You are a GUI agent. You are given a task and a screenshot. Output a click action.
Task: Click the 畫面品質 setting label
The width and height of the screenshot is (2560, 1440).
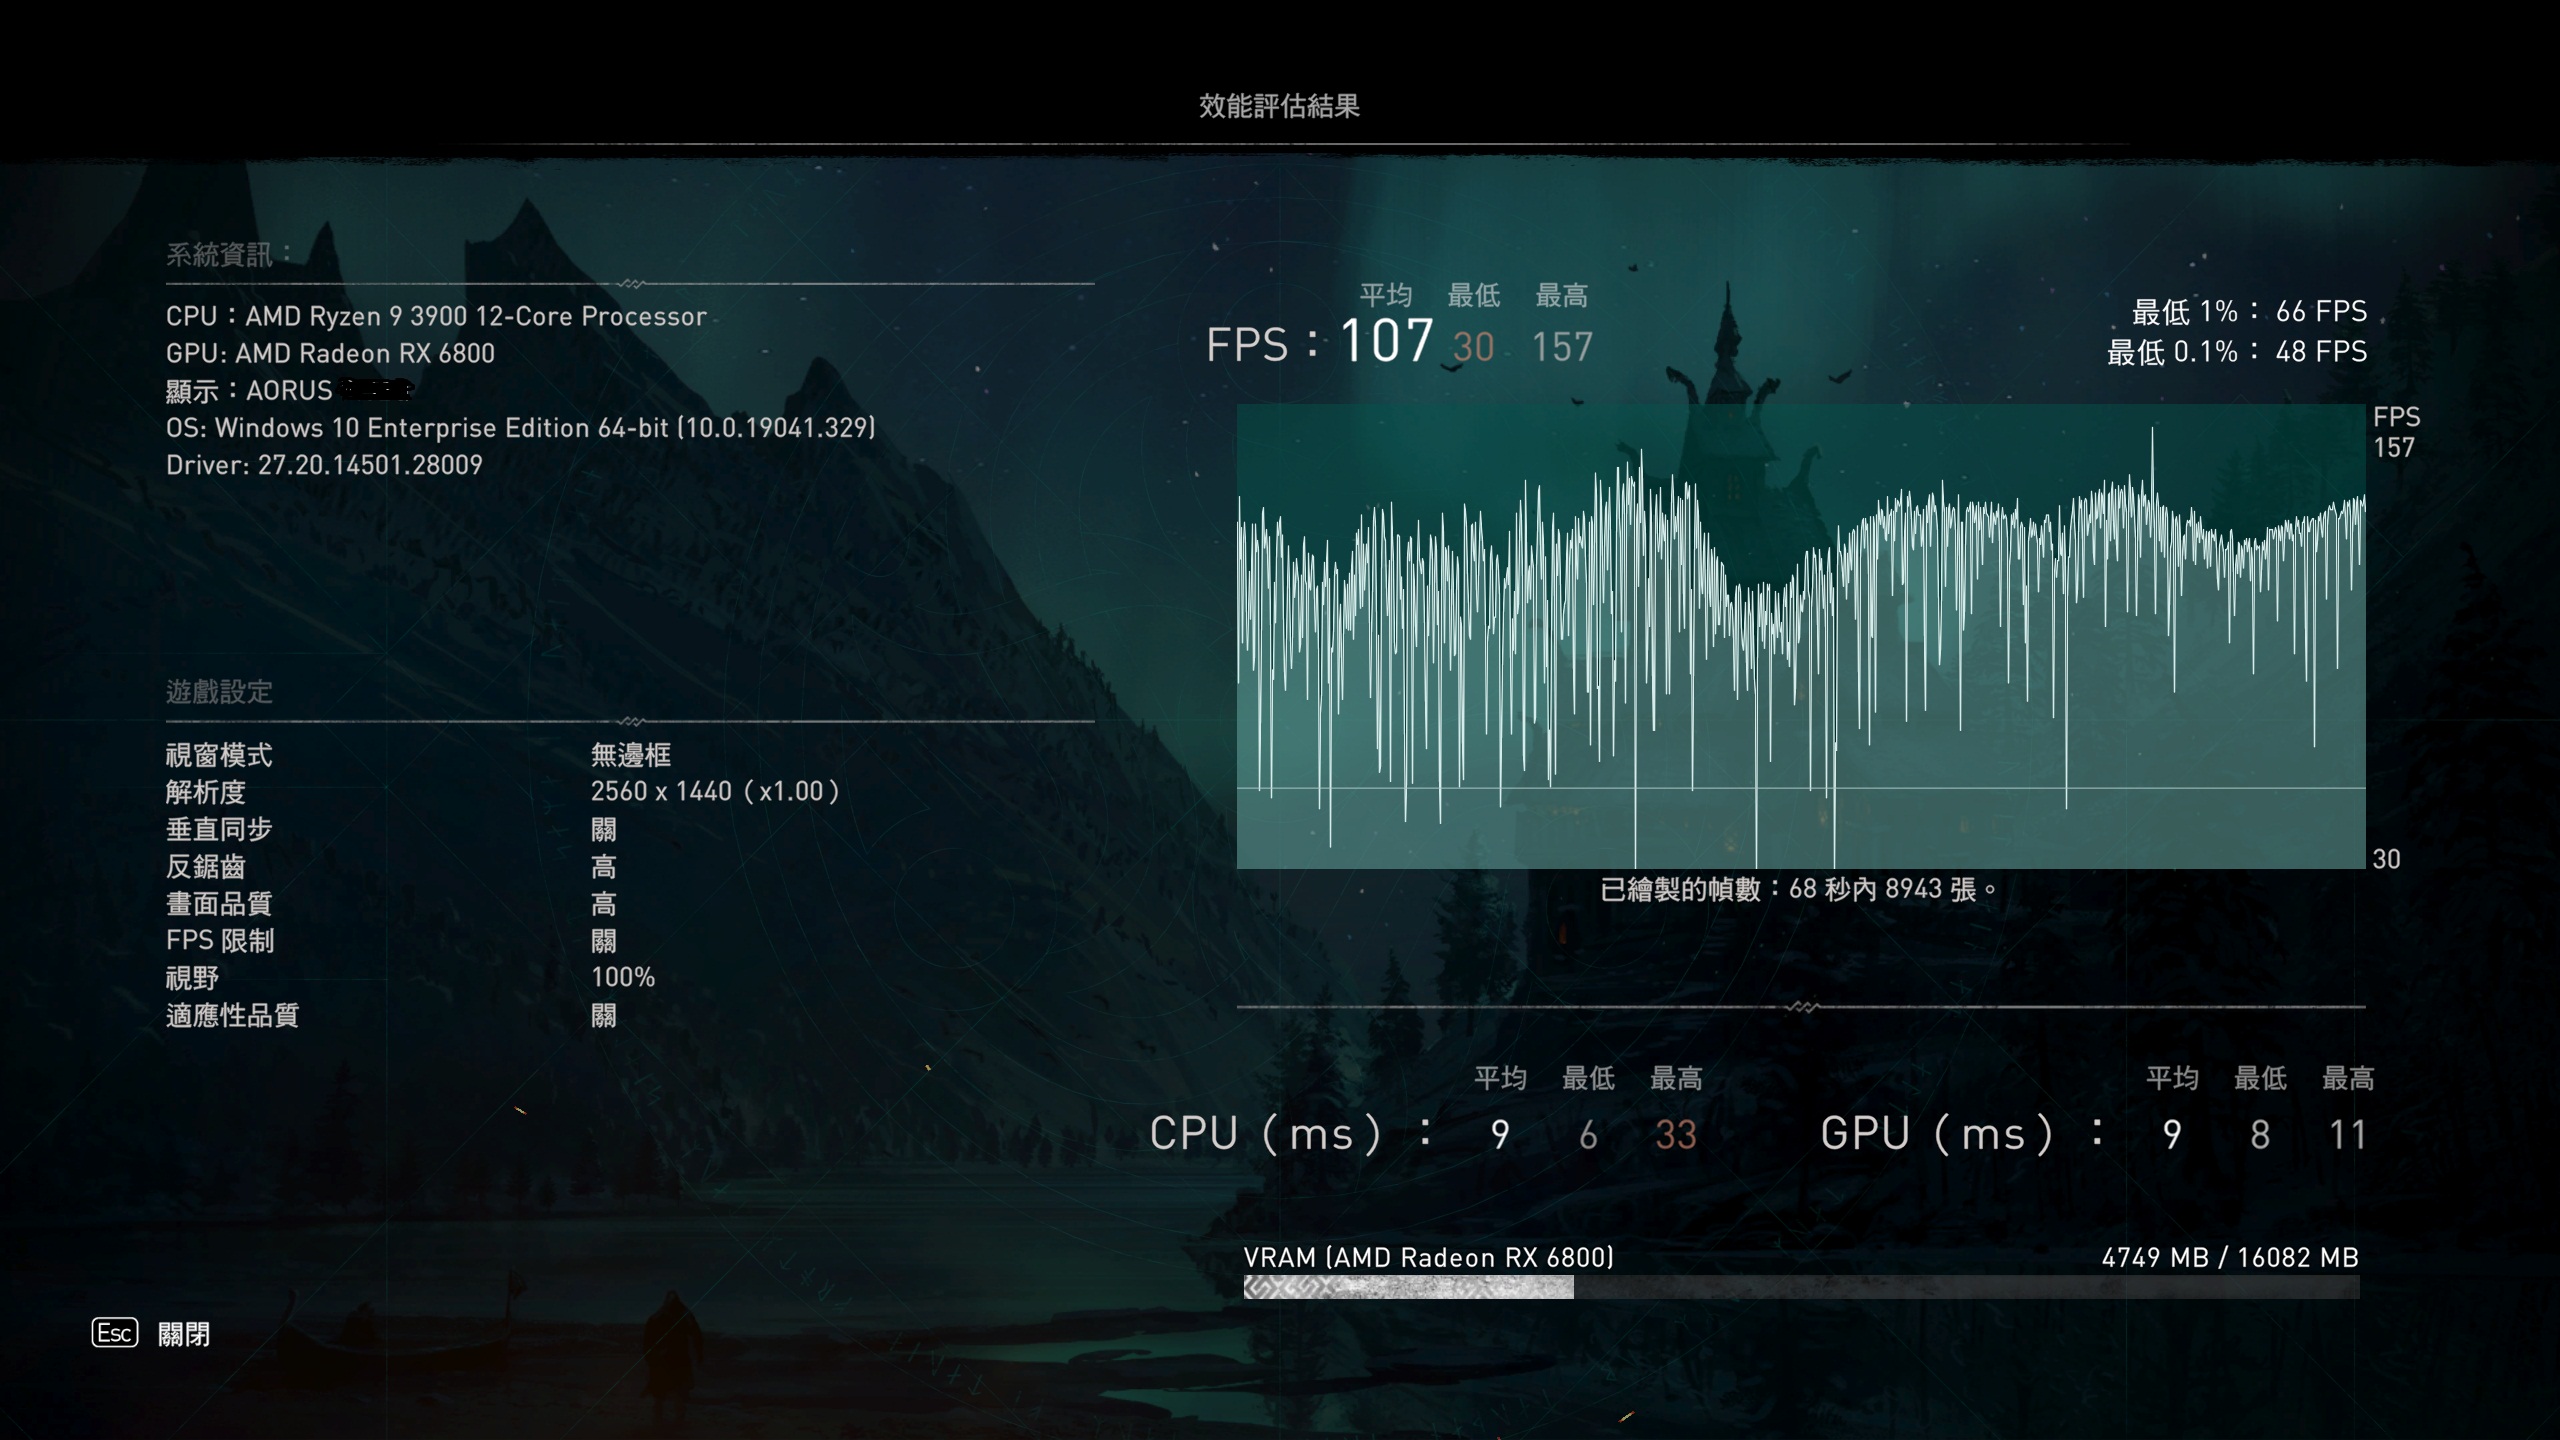click(x=219, y=904)
